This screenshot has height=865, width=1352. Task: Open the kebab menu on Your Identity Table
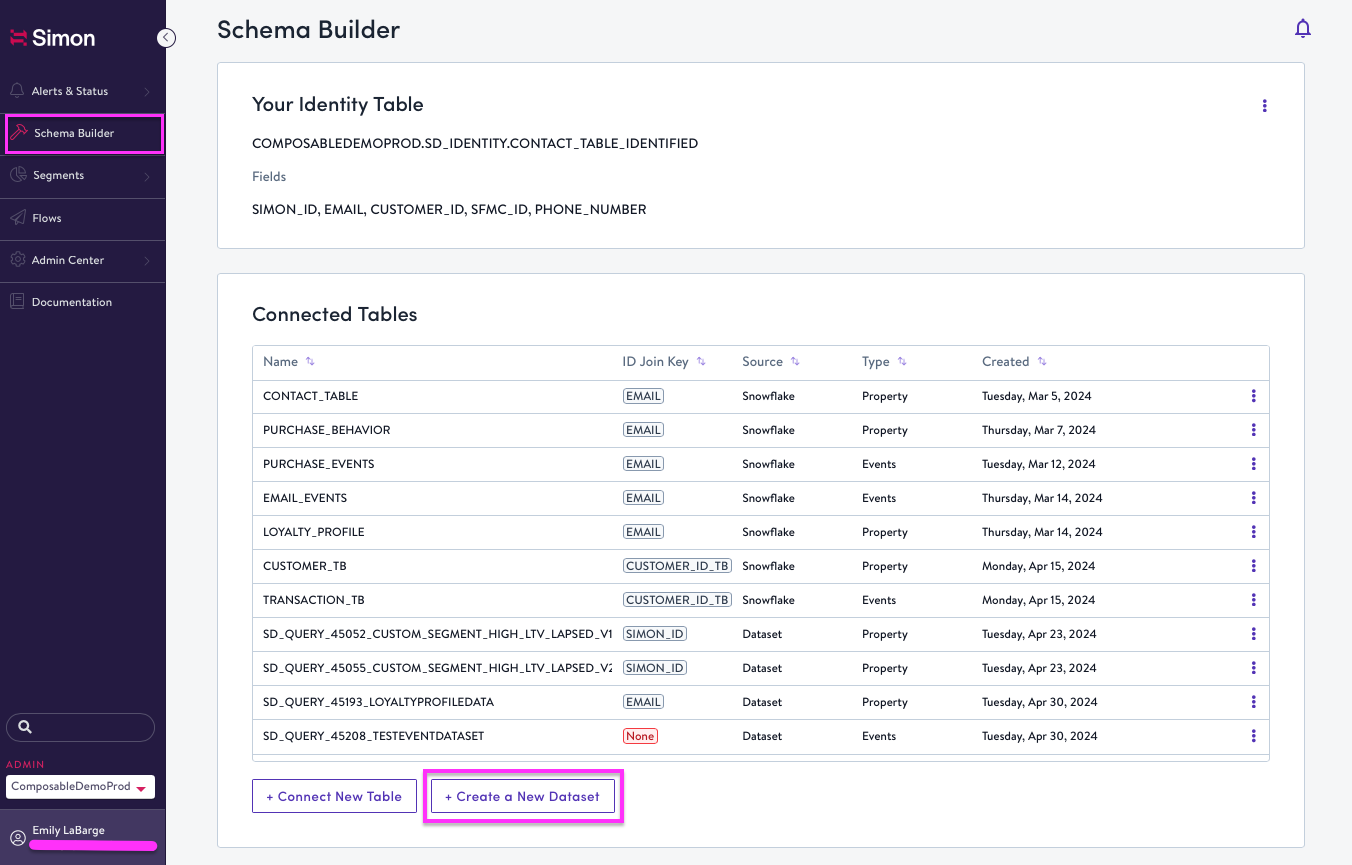tap(1264, 104)
